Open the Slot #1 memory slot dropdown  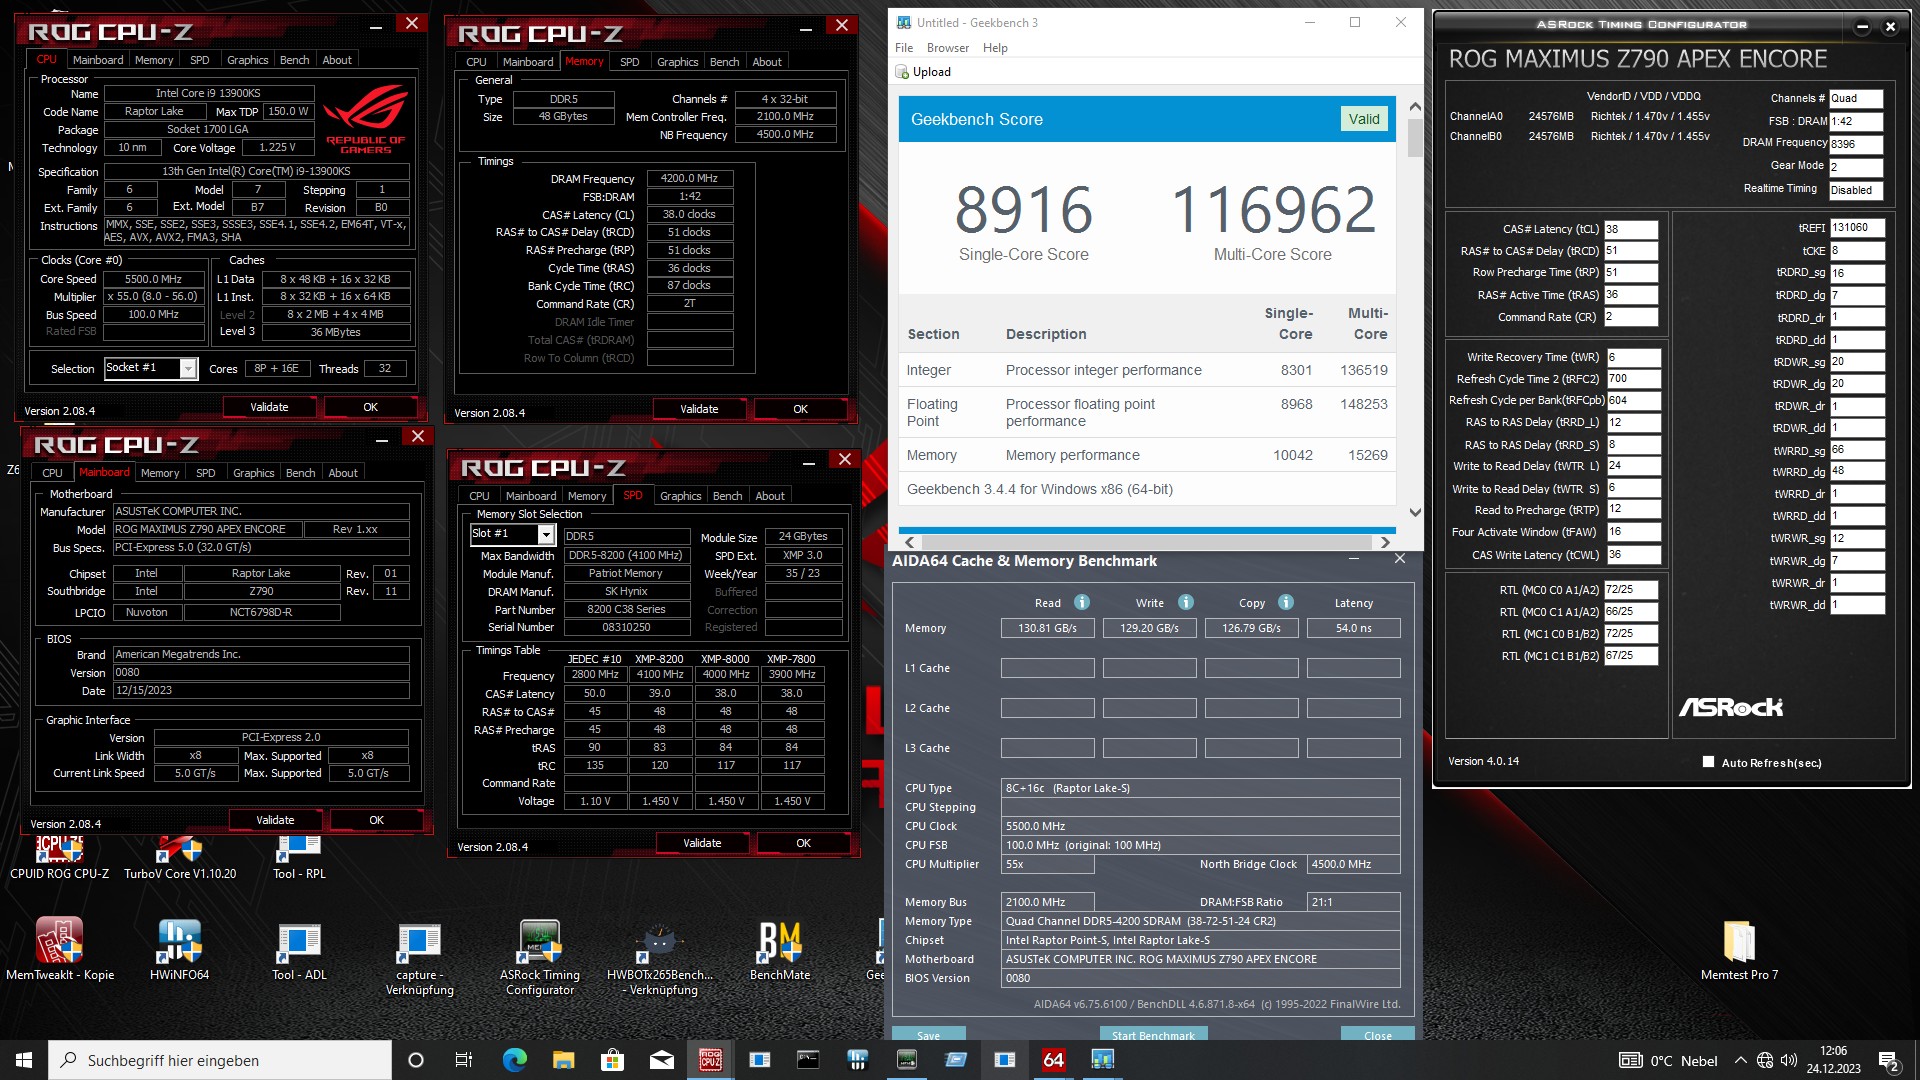pyautogui.click(x=546, y=535)
